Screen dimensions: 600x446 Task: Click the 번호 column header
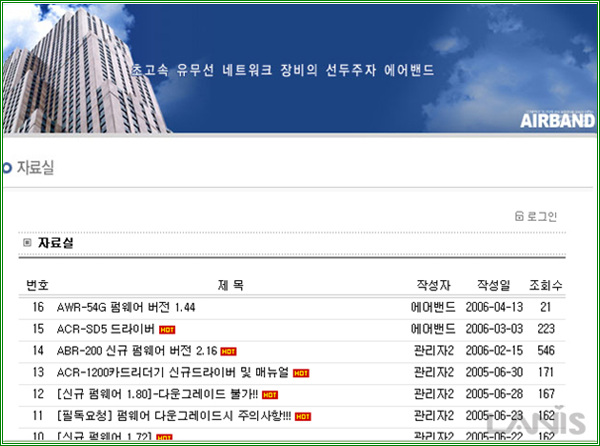[37, 285]
